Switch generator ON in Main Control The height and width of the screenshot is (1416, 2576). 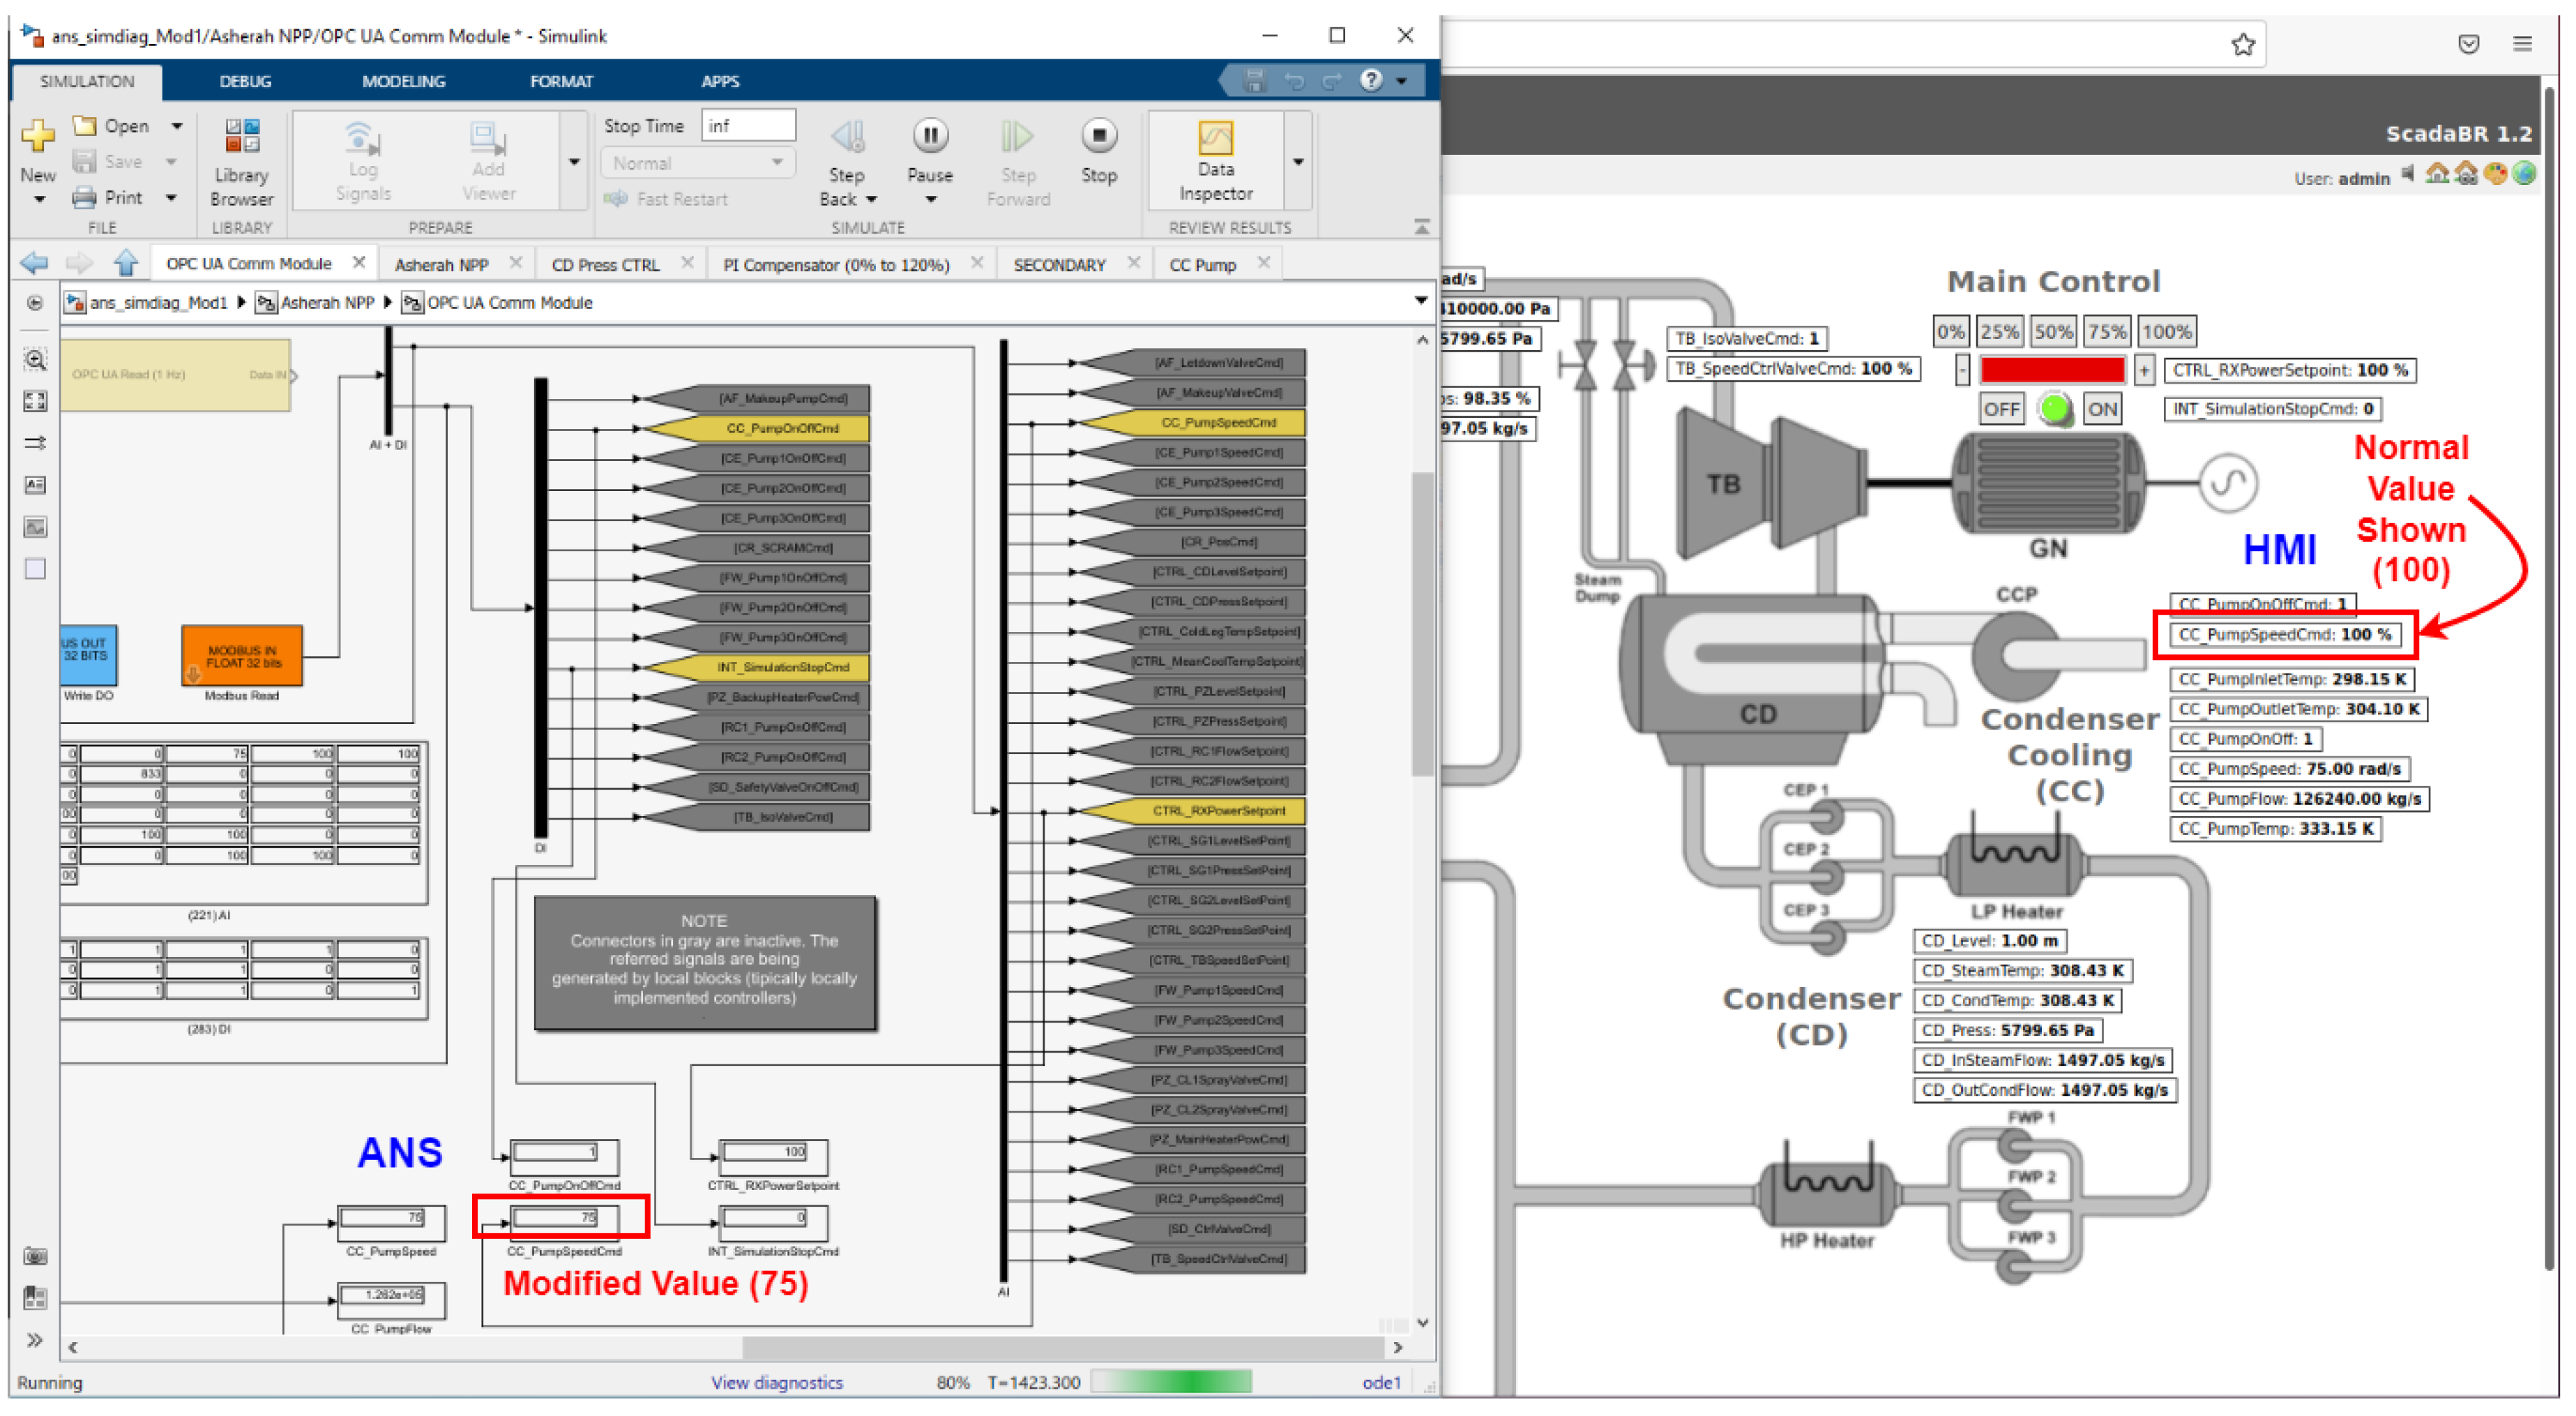(x=2102, y=409)
